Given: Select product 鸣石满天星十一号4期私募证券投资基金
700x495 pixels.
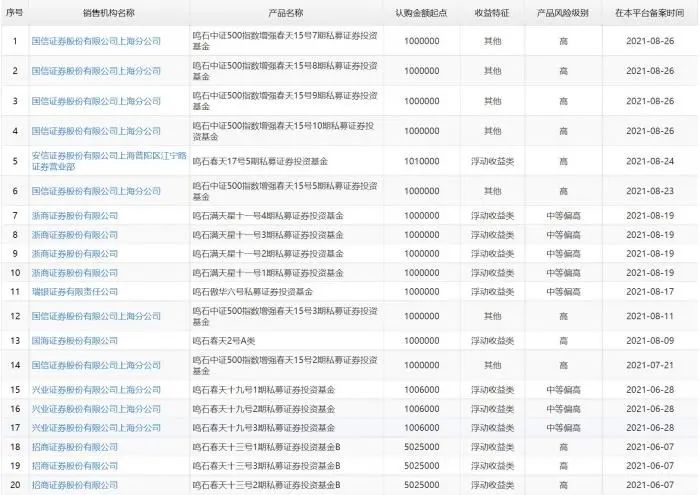Looking at the screenshot, I should (268, 216).
